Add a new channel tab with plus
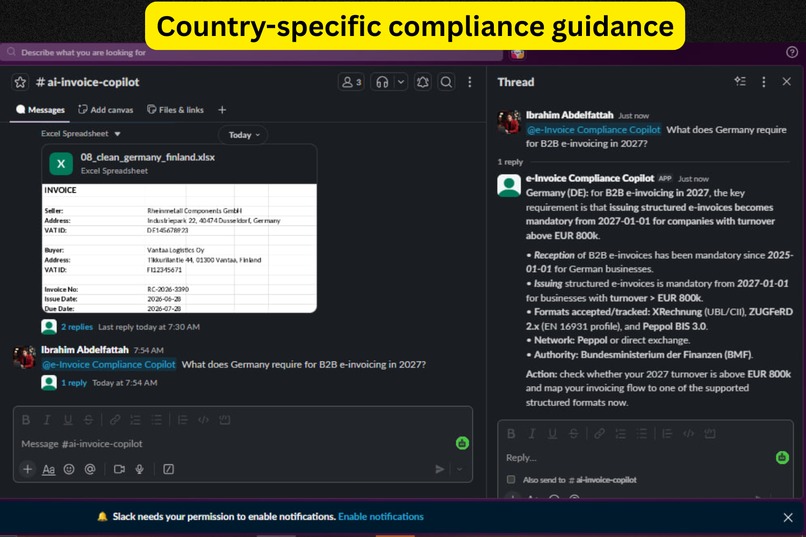806x537 pixels. (x=222, y=110)
